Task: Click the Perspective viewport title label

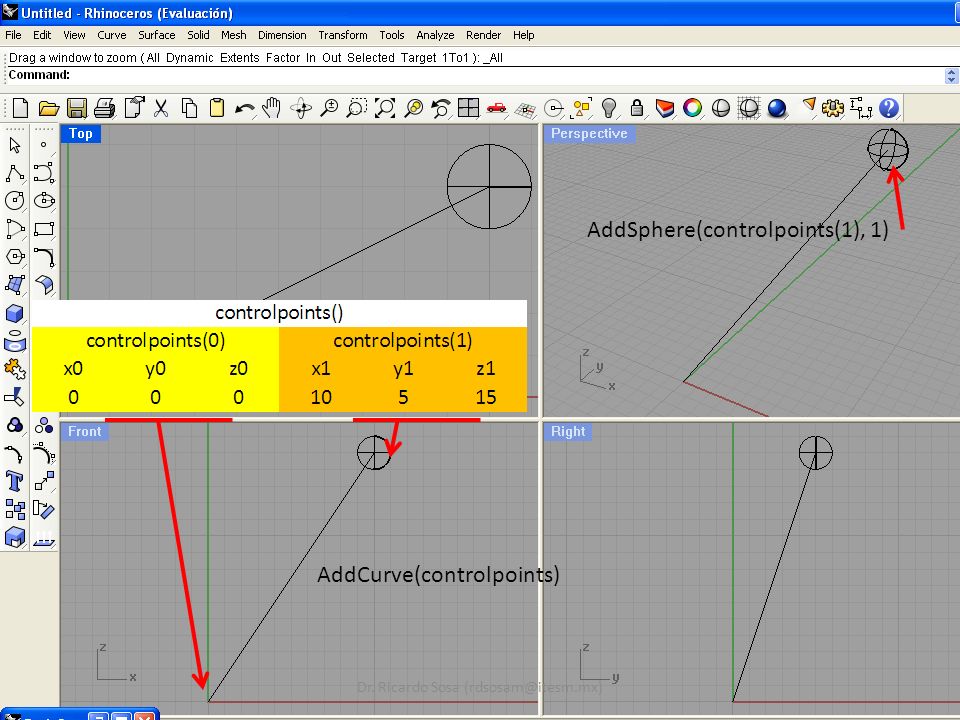Action: tap(589, 133)
